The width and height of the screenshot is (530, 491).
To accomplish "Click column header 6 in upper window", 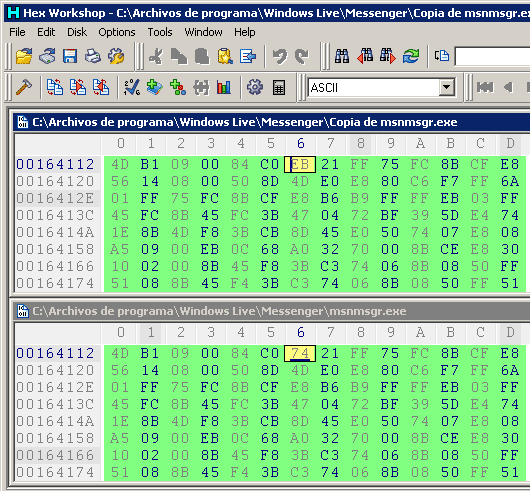I will [301, 144].
